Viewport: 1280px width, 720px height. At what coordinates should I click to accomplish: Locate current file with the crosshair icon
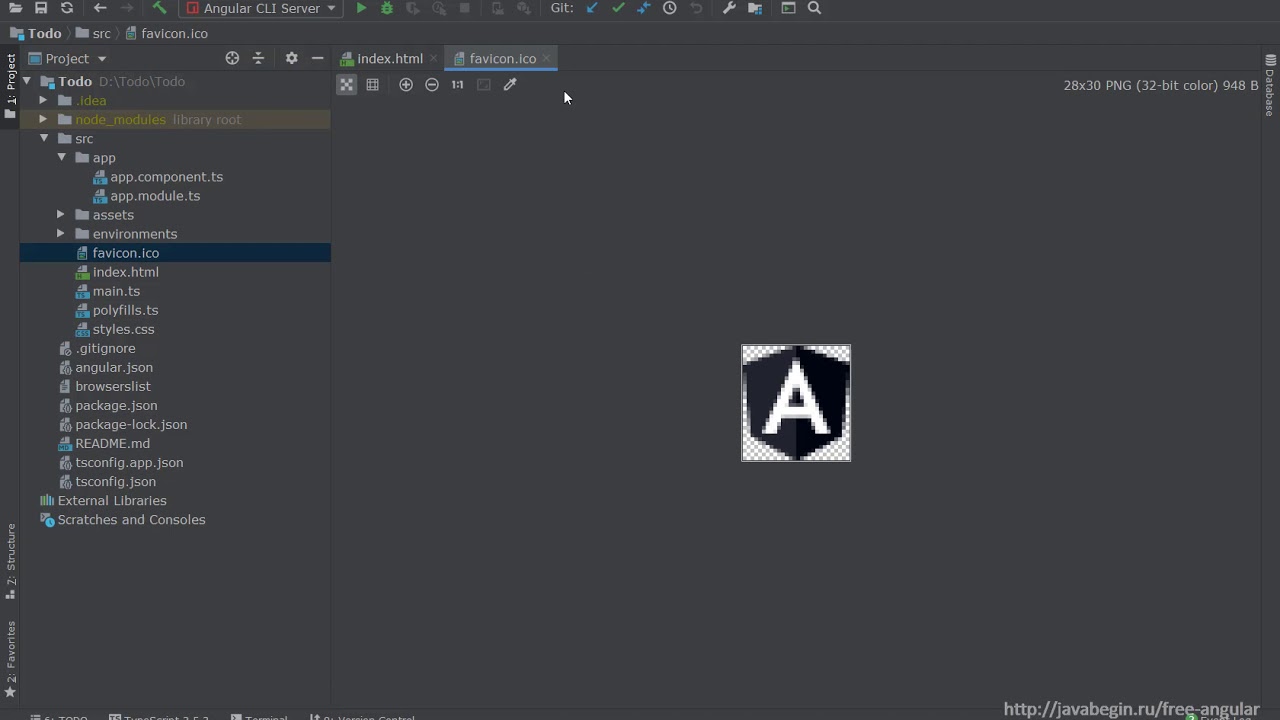232,58
